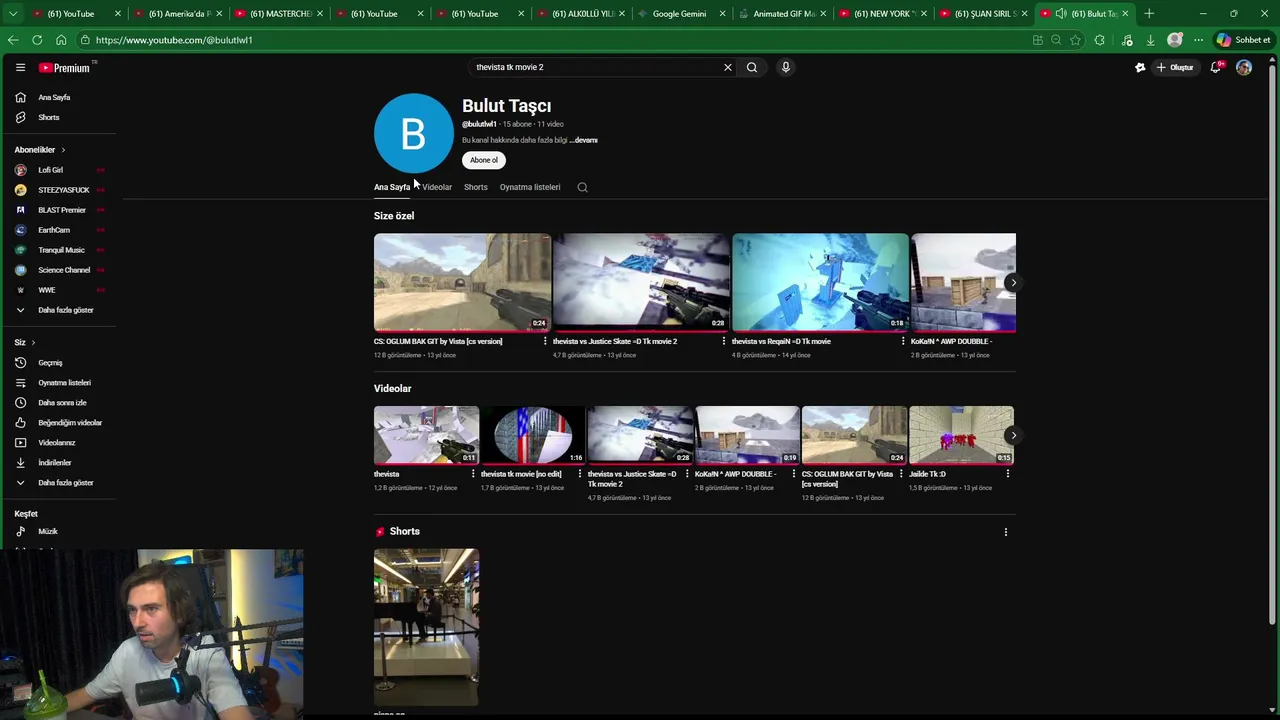Switch to the Videolar channel tab

point(437,187)
